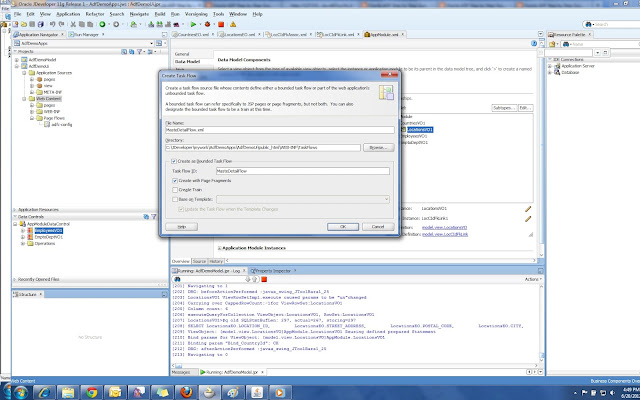Open Firefox from the taskbar

tap(186, 393)
